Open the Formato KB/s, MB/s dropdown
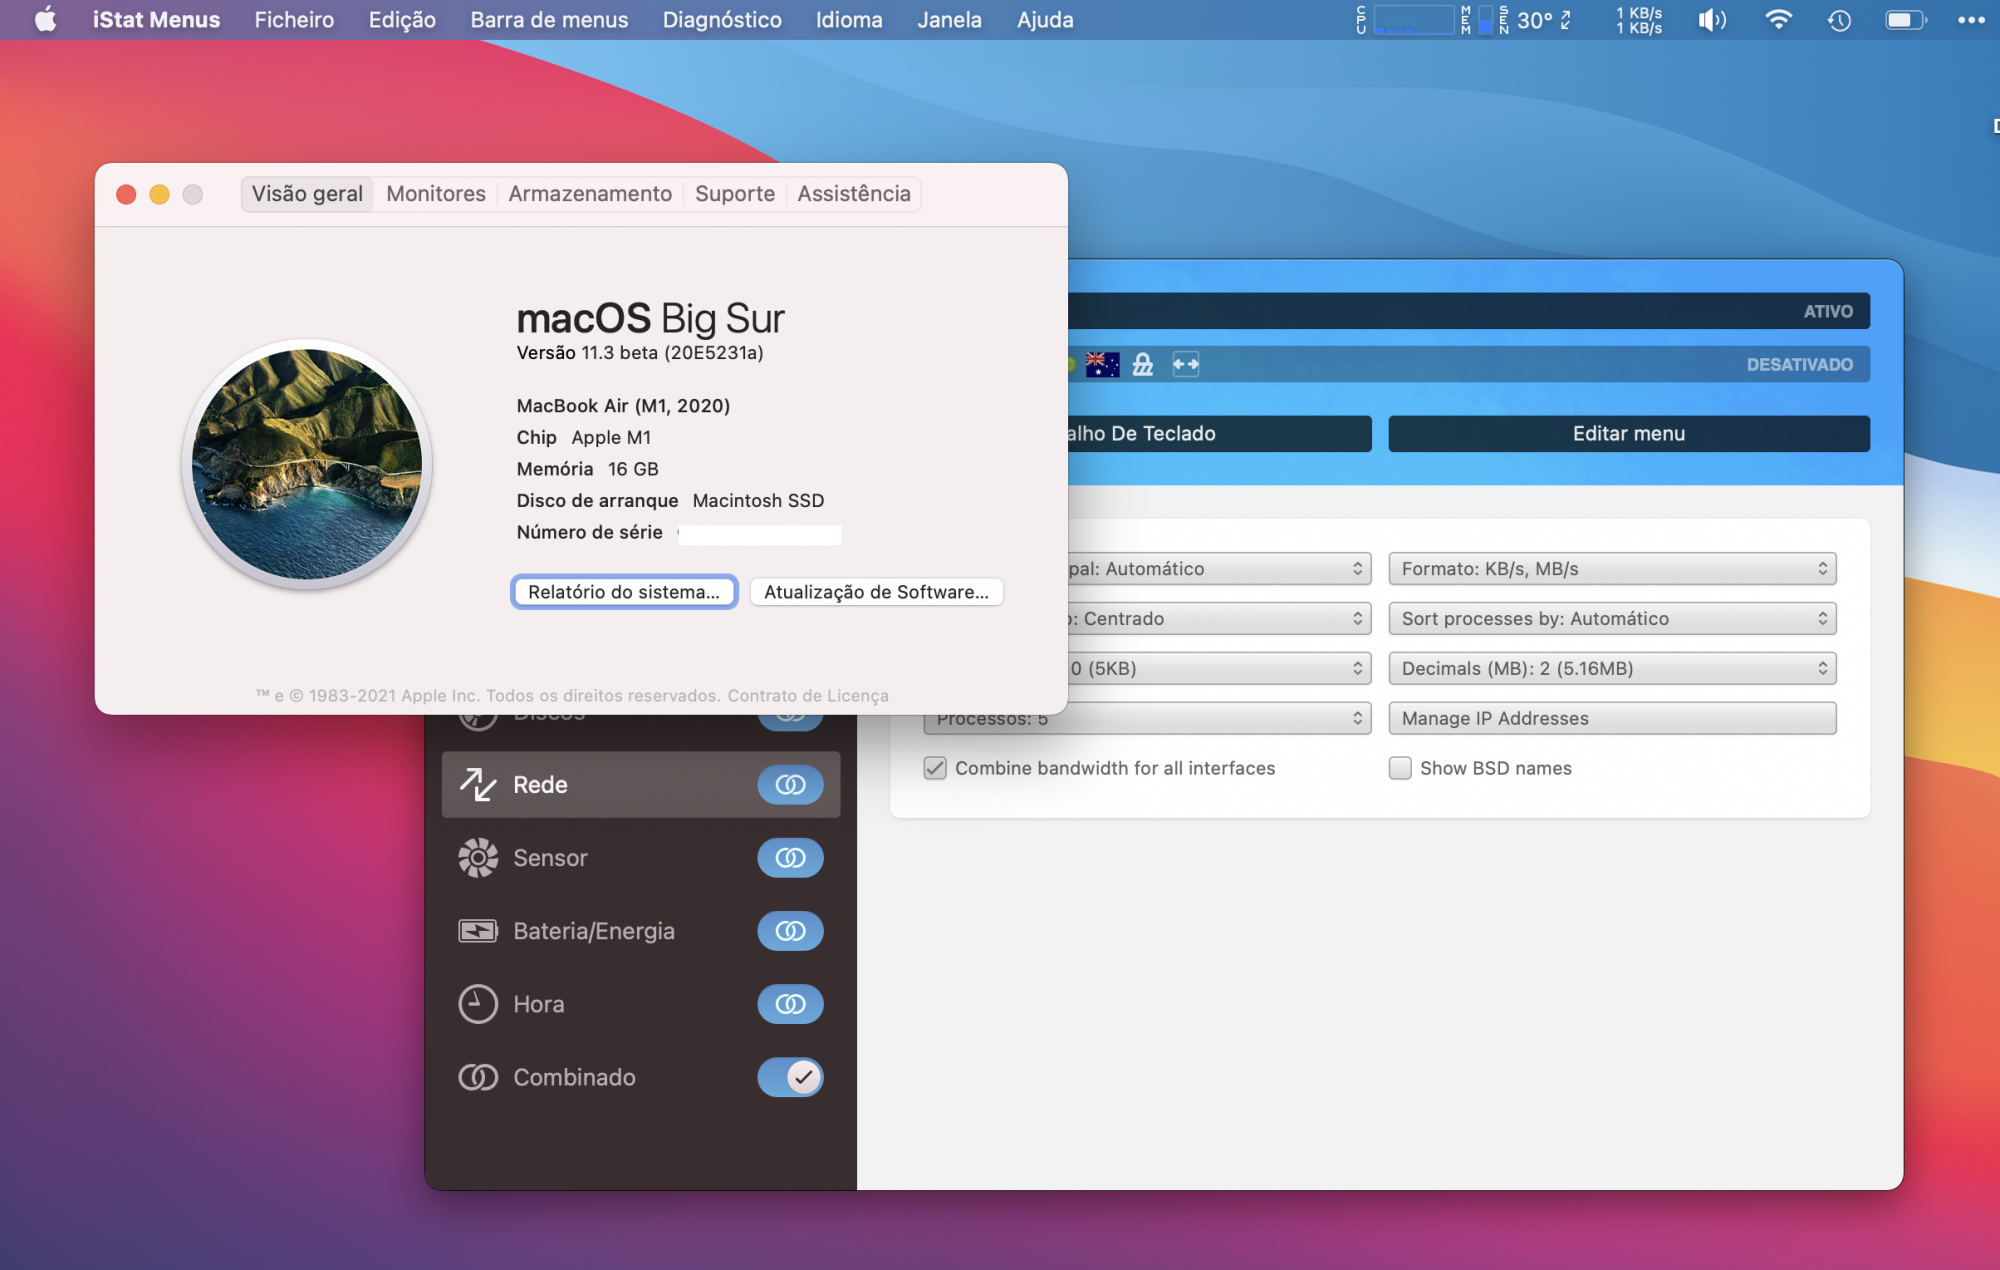Viewport: 2000px width, 1270px height. pos(1612,569)
